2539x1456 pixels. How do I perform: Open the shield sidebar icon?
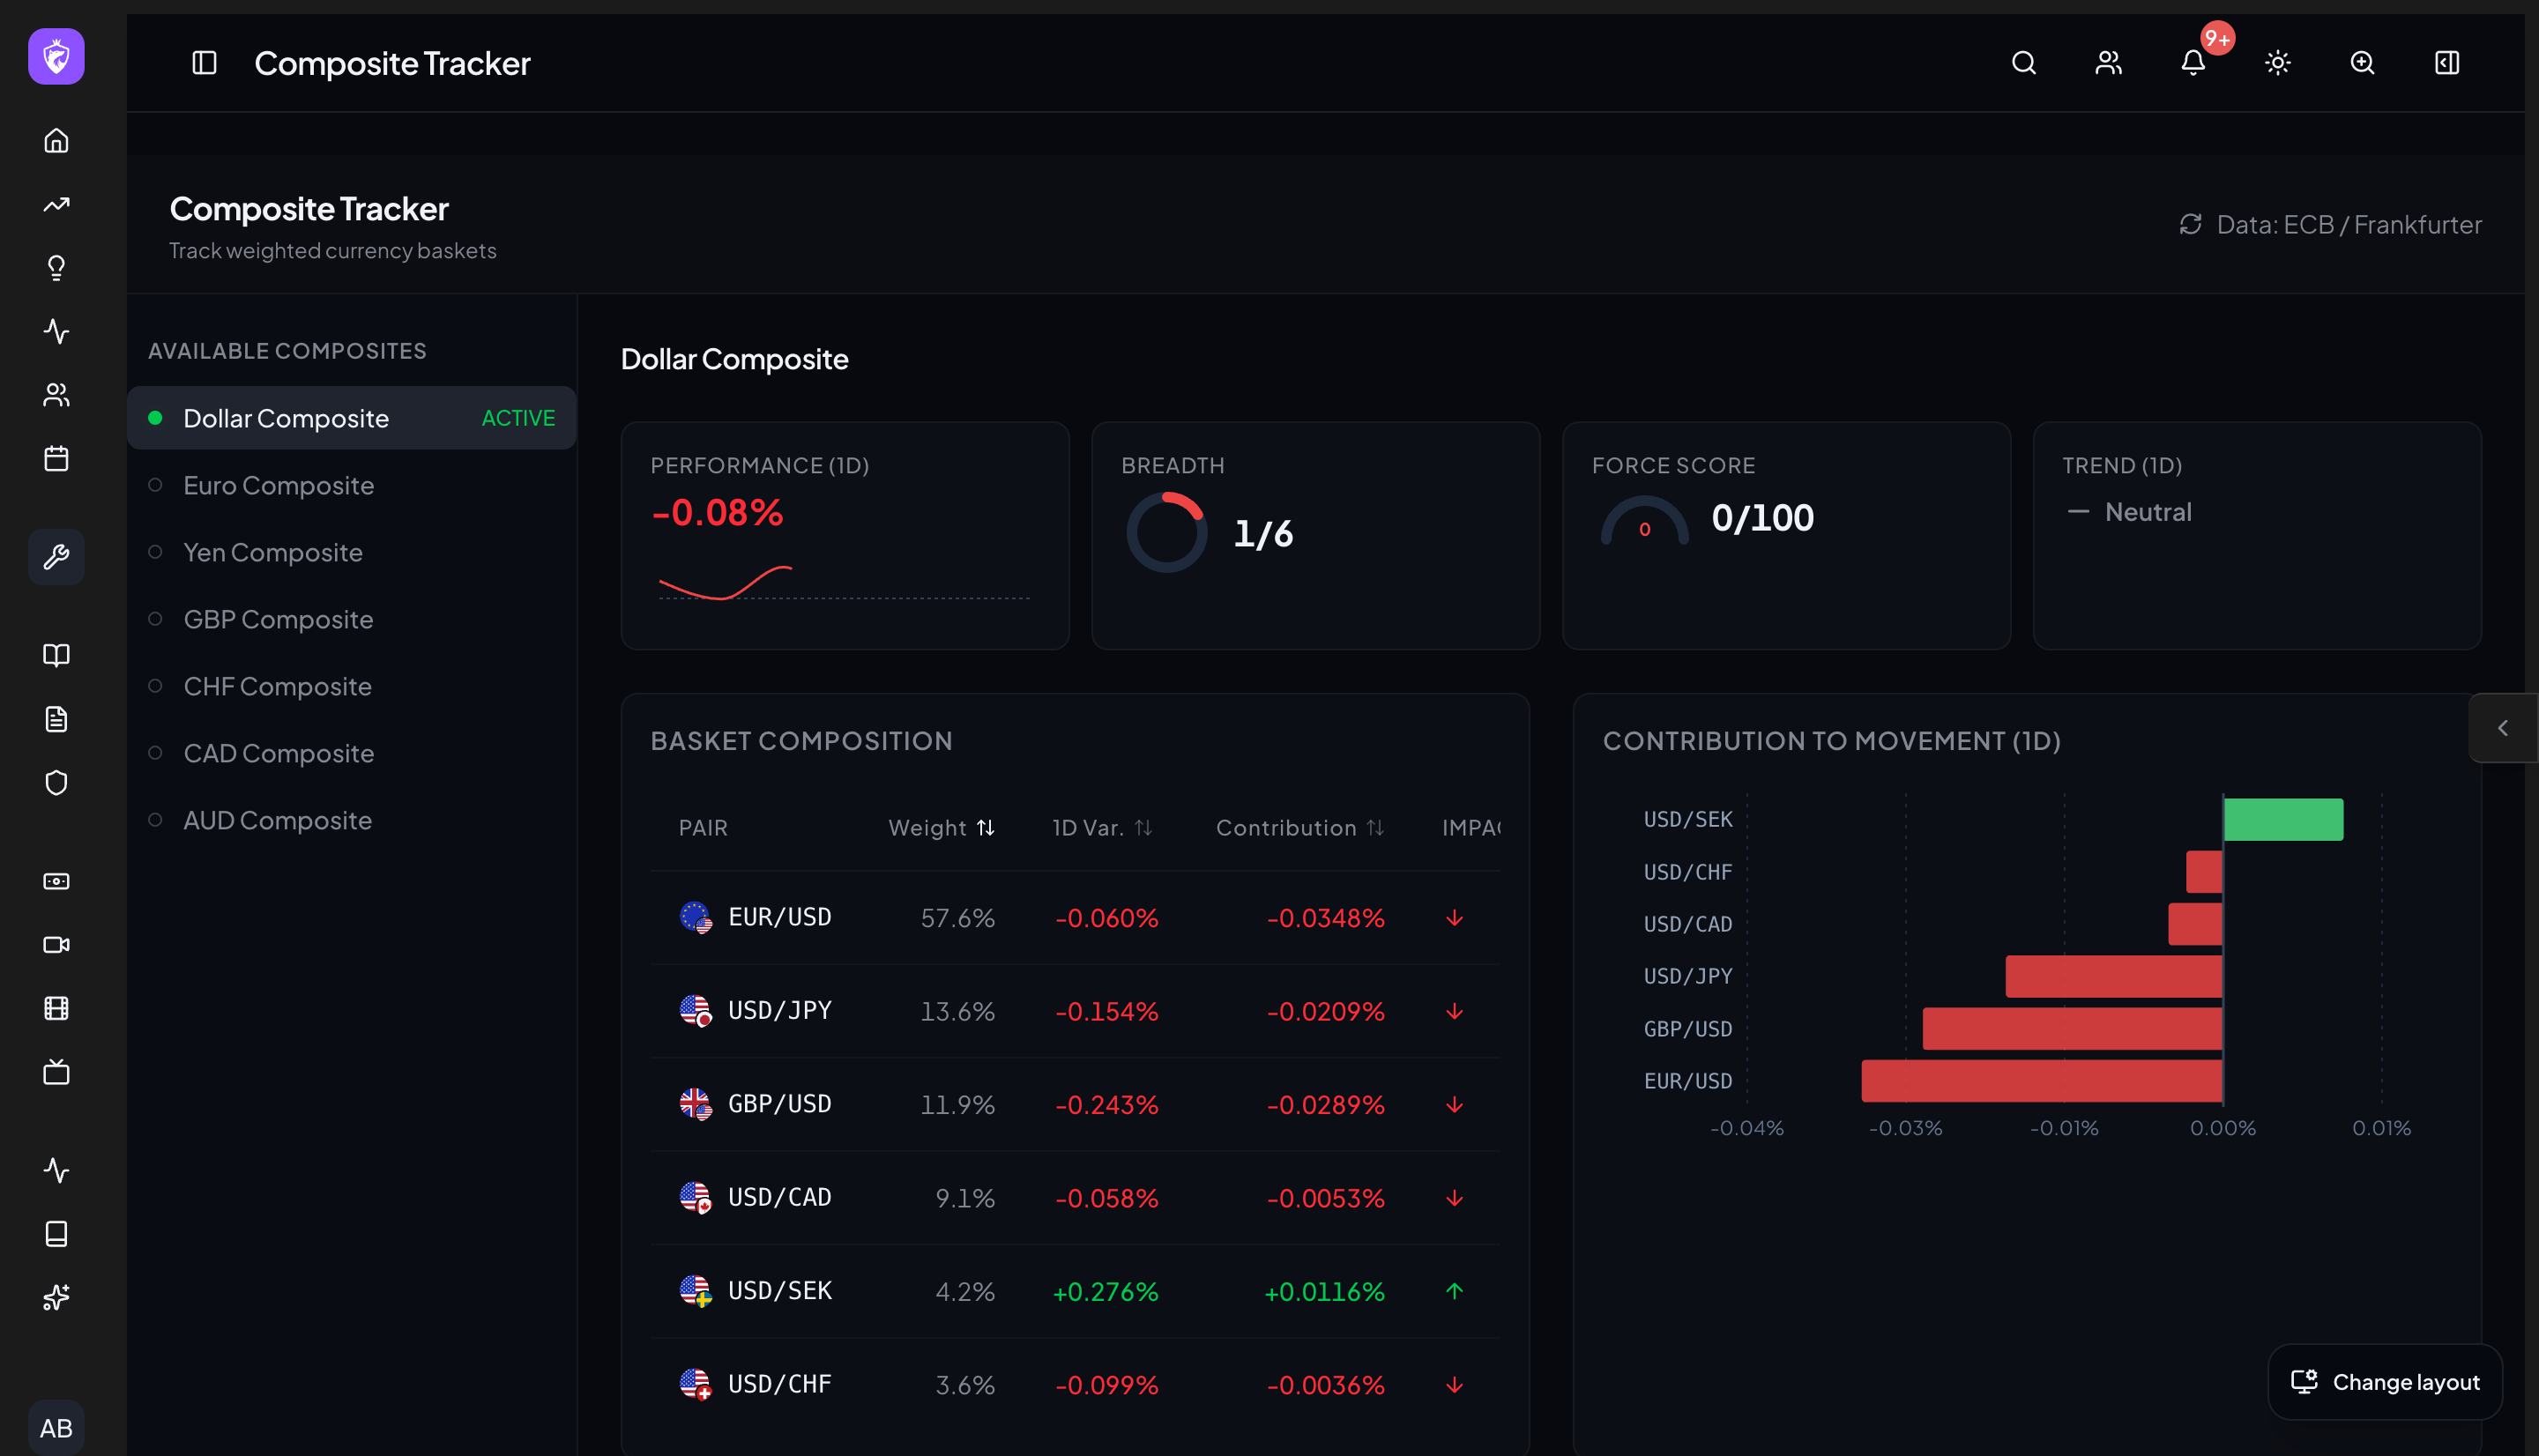click(56, 783)
